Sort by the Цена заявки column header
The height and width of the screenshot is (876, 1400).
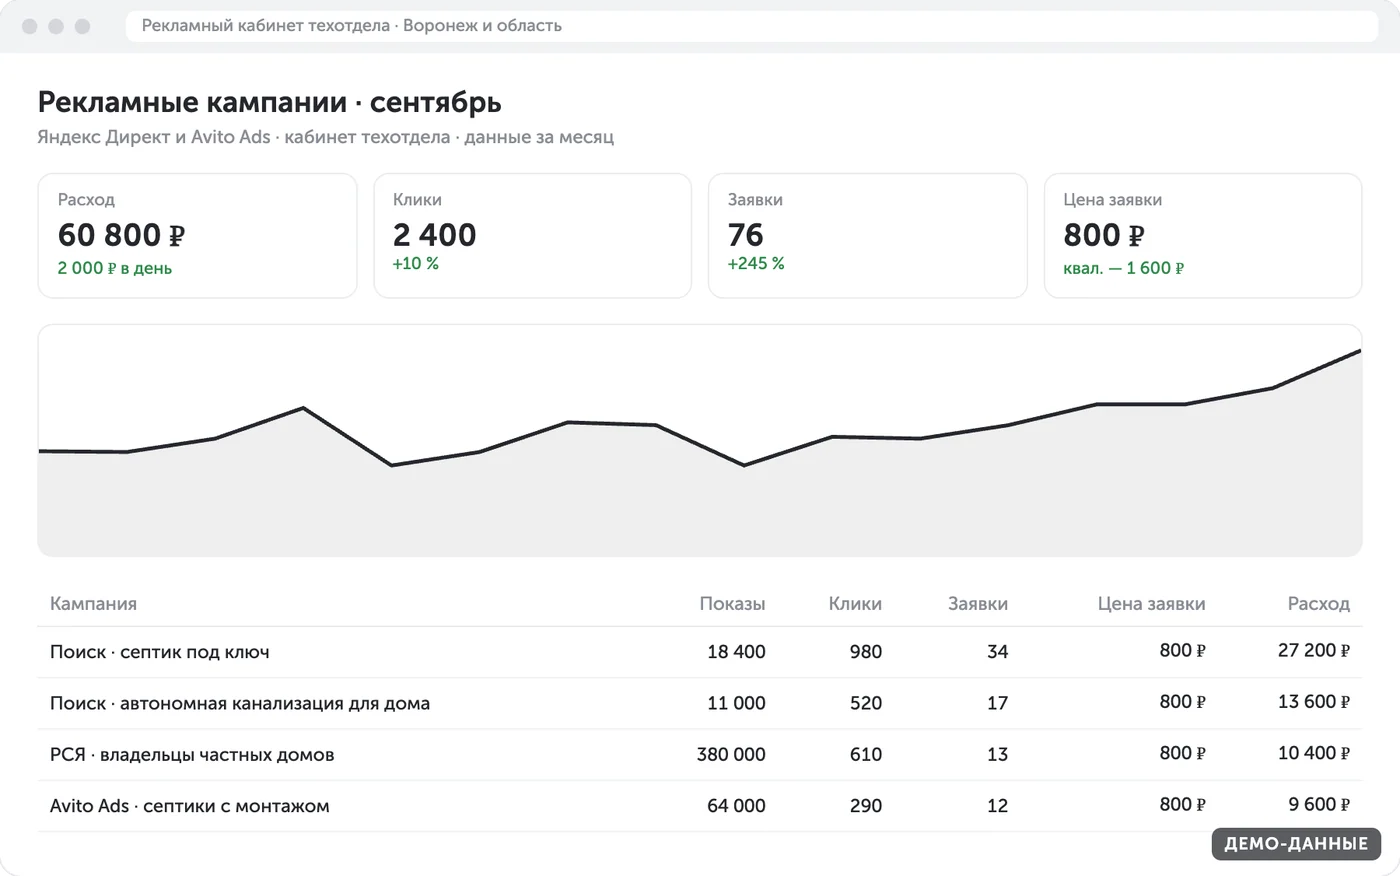click(1151, 604)
